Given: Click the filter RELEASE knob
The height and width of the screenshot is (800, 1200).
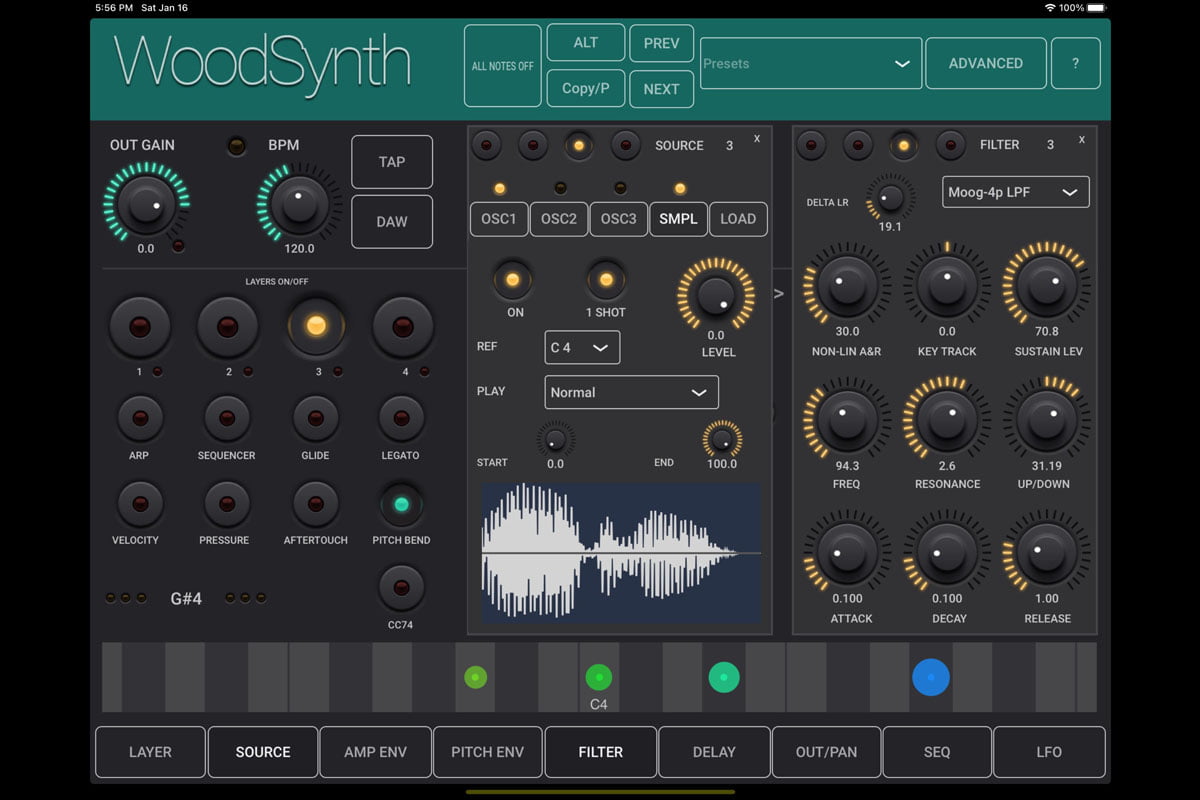Looking at the screenshot, I should [x=1046, y=552].
